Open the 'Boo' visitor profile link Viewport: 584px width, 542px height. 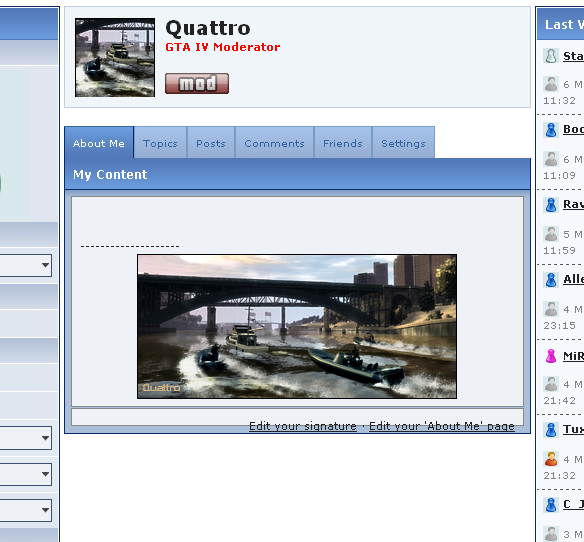point(573,129)
